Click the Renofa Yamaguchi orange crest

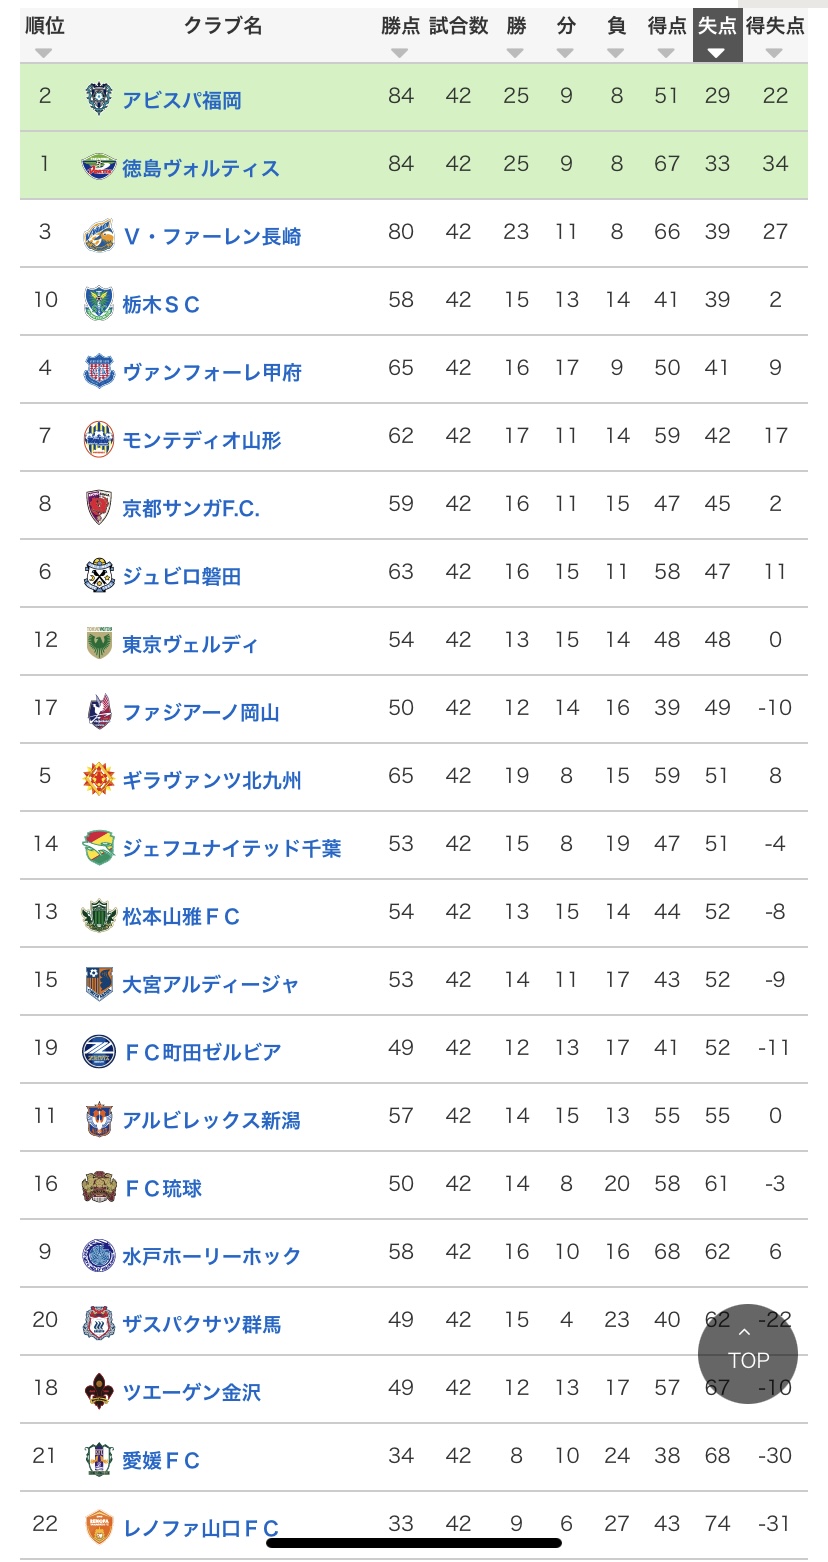coord(99,1526)
